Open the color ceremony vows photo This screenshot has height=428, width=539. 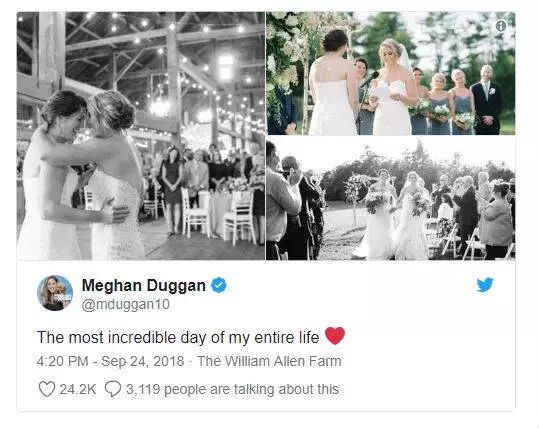pyautogui.click(x=391, y=73)
